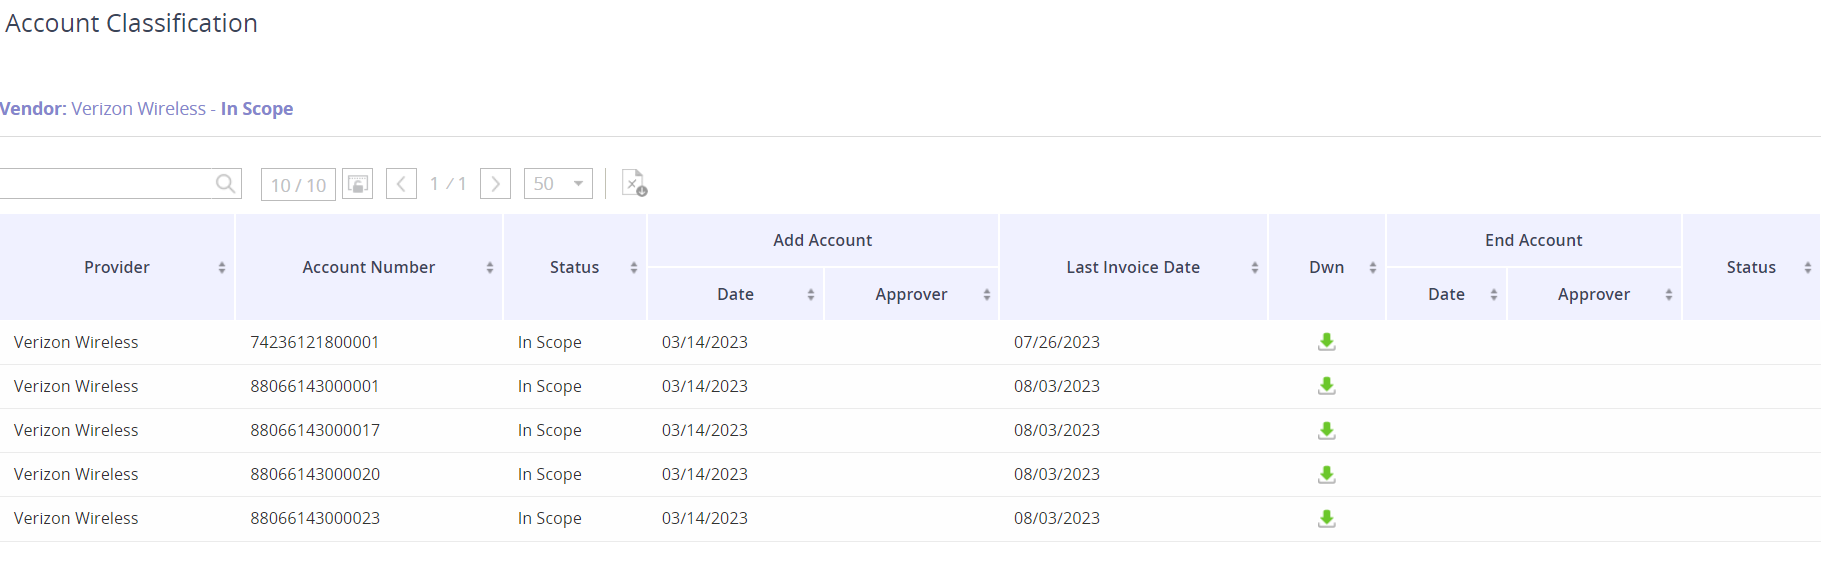Select account number 88066143000020
The image size is (1830, 569).
(x=315, y=474)
